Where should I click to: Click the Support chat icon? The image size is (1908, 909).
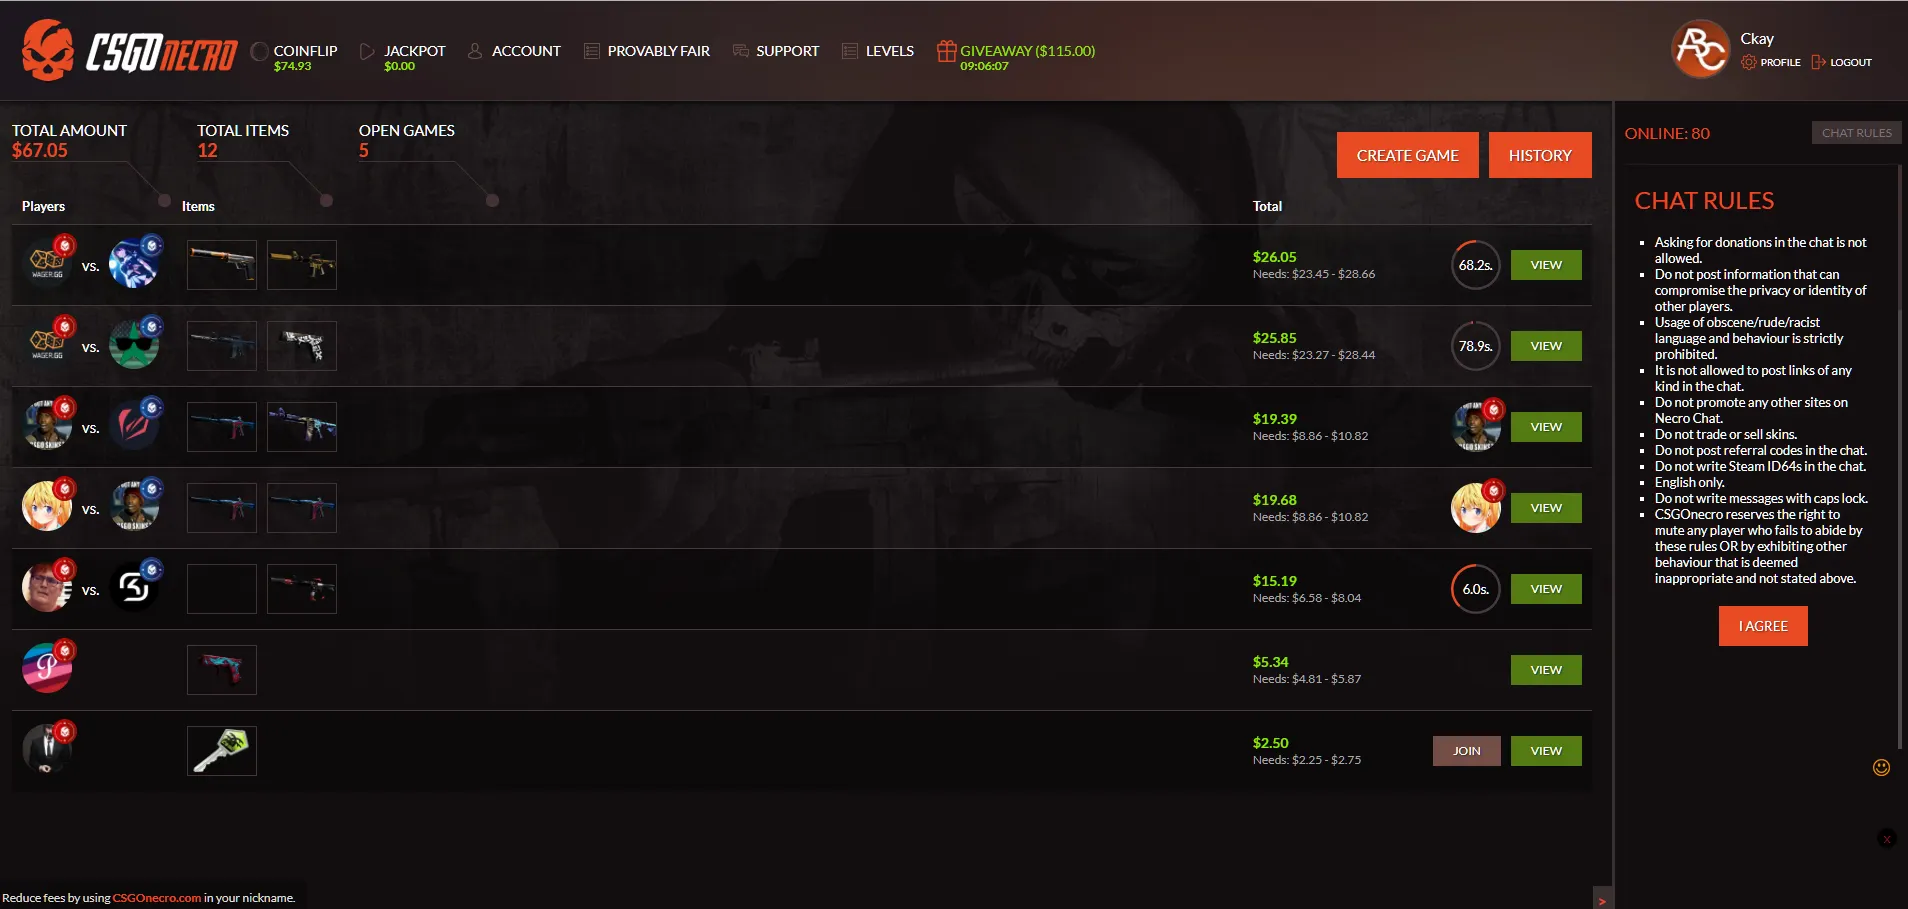pyautogui.click(x=741, y=51)
